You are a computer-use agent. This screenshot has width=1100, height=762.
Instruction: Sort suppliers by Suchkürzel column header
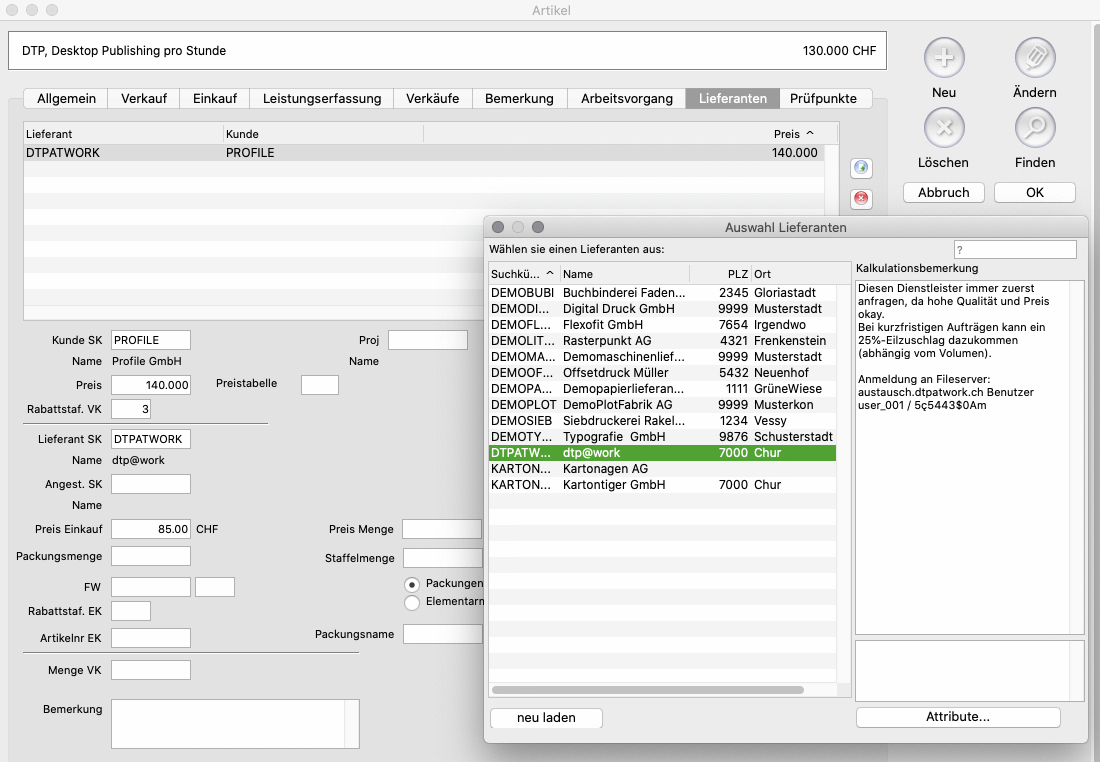(523, 274)
